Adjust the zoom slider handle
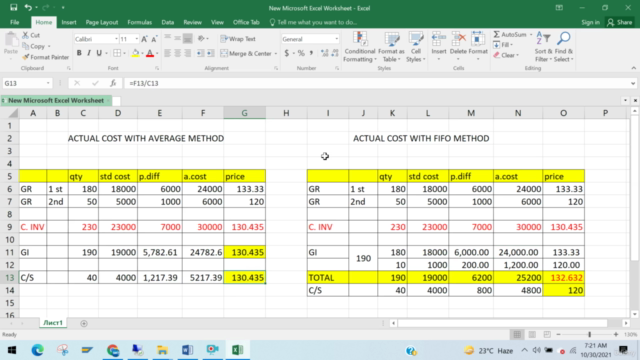The height and width of the screenshot is (360, 640). pos(589,334)
